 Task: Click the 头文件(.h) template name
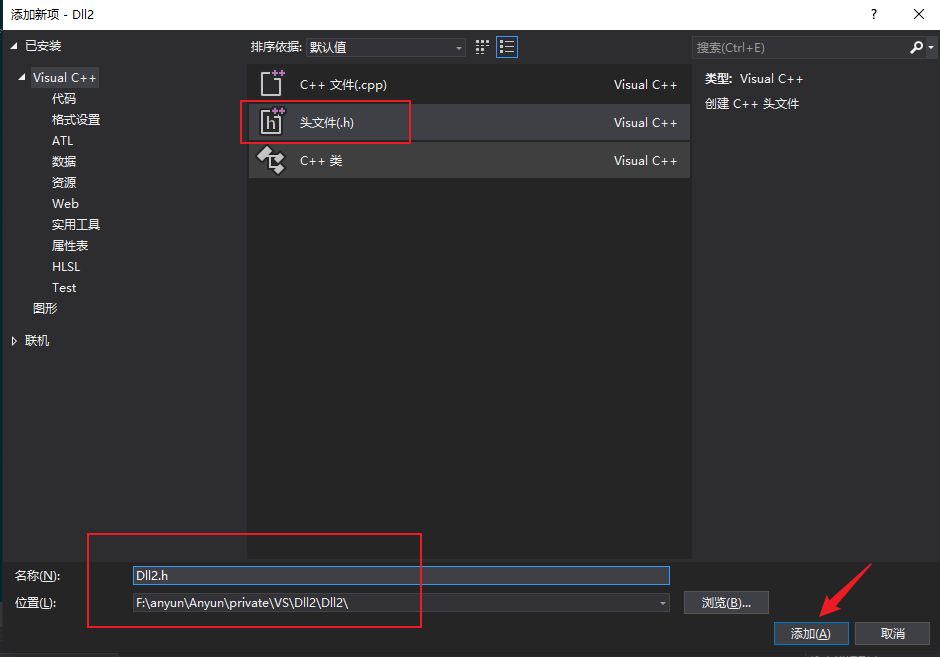(327, 123)
